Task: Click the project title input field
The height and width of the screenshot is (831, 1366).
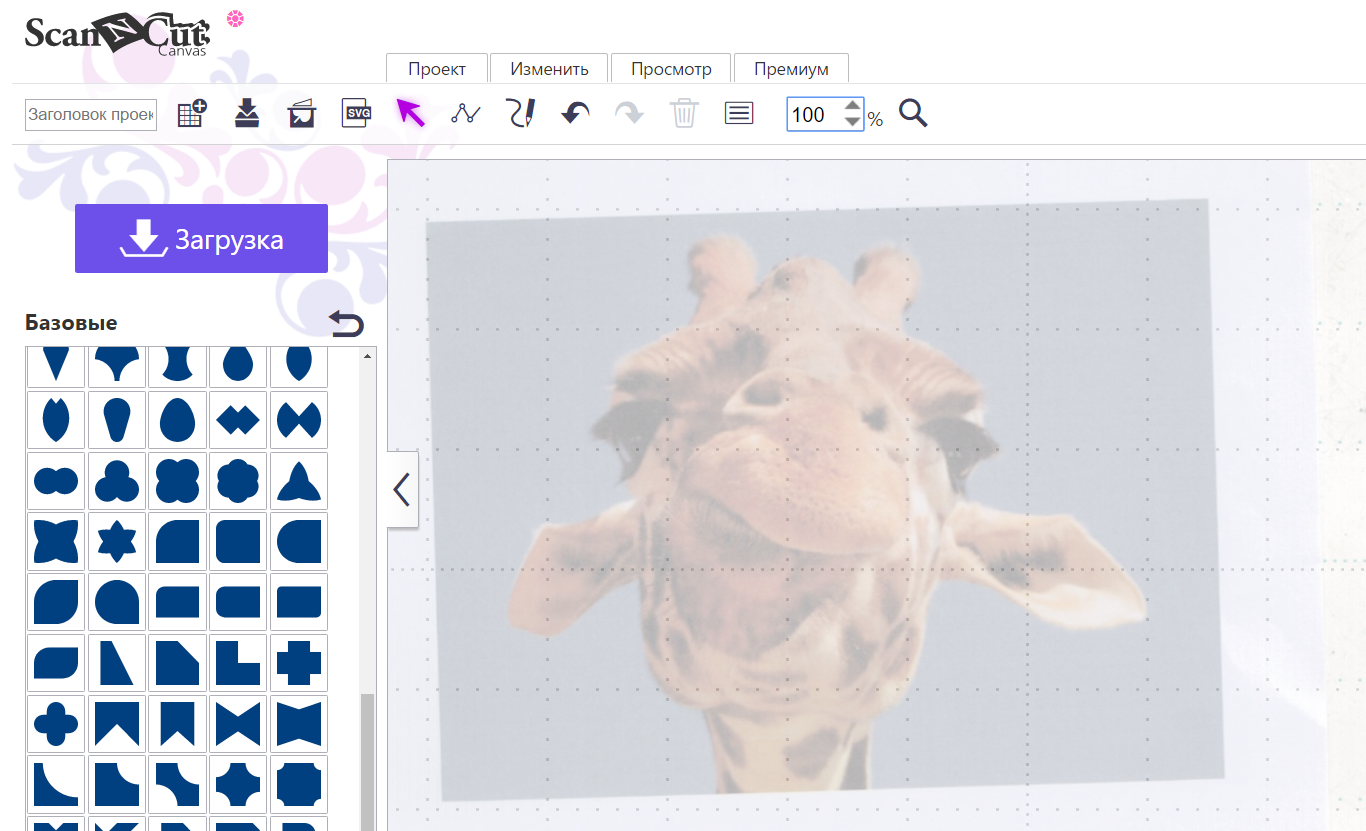Action: (91, 115)
